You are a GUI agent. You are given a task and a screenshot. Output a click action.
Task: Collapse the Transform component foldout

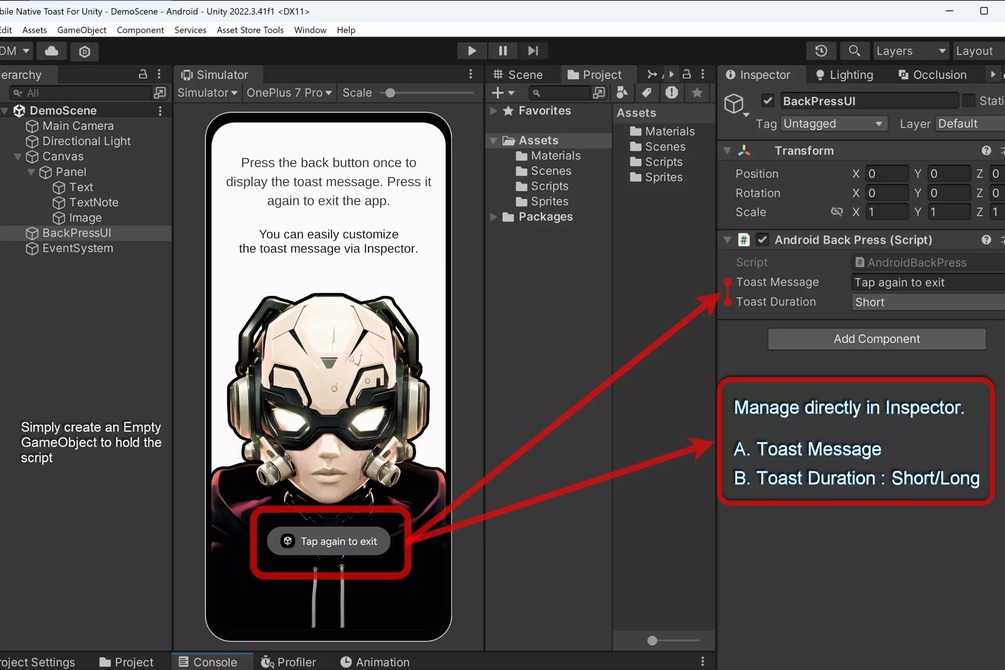[727, 151]
